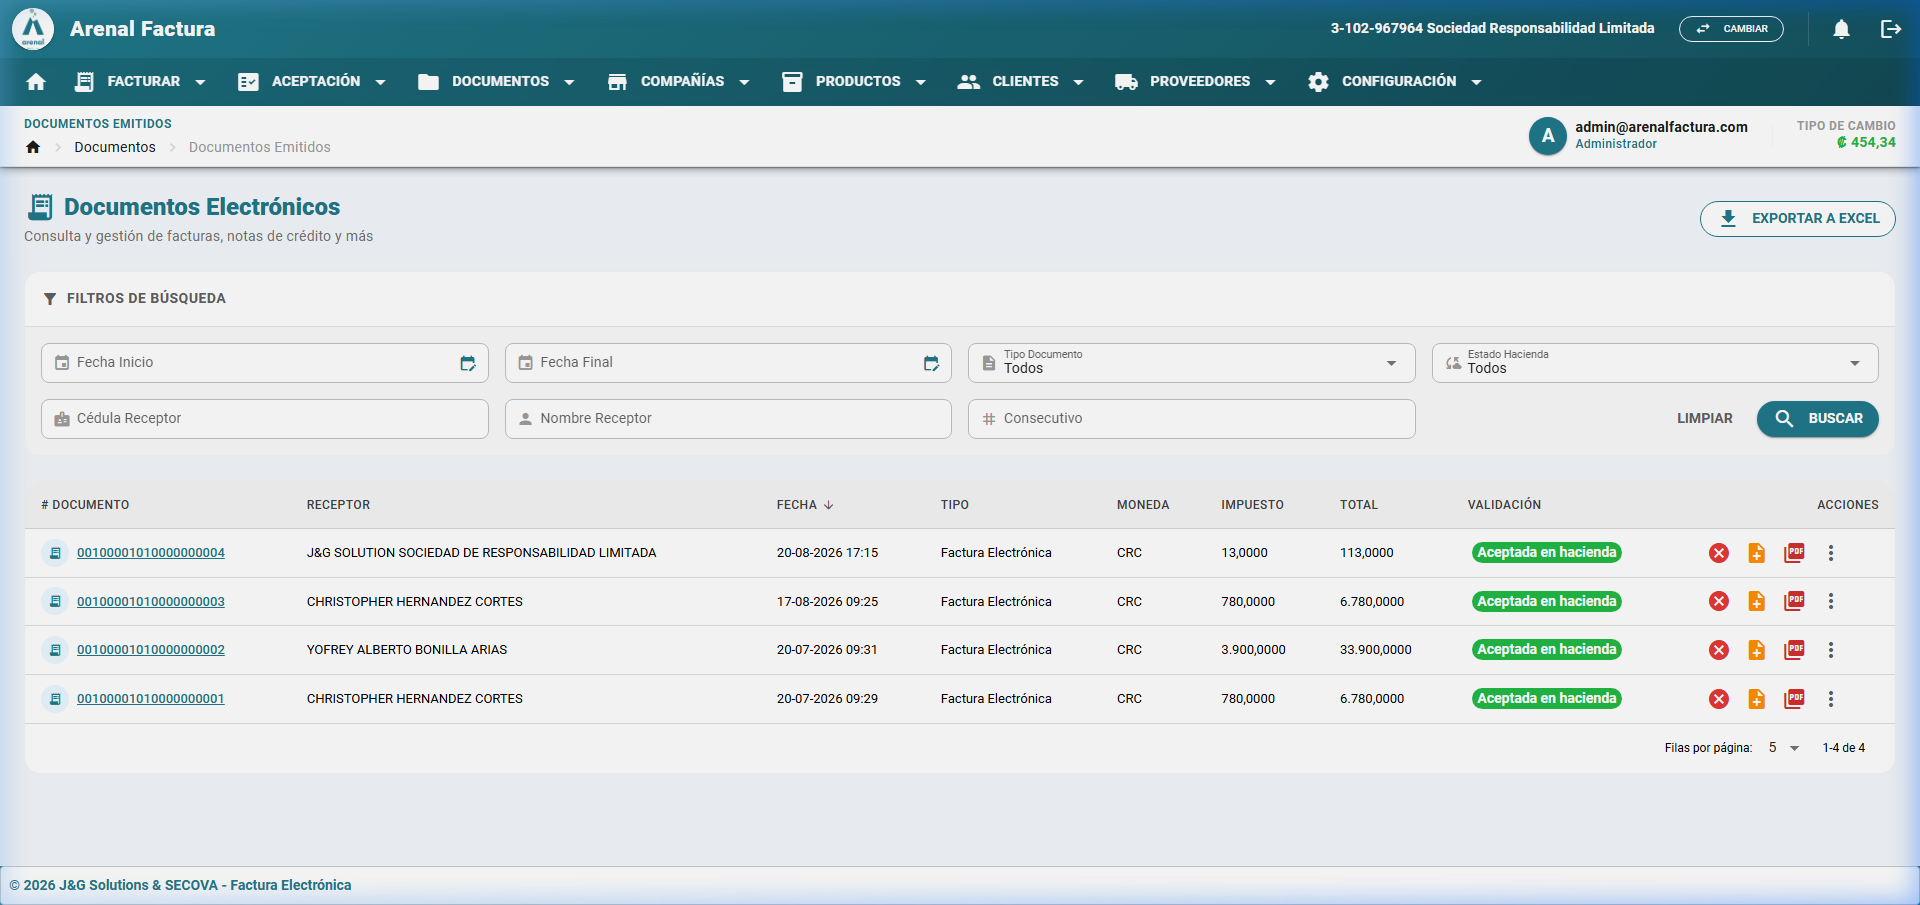1920x905 pixels.
Task: Download PDF for 17-08-2026 invoice
Action: point(1794,601)
